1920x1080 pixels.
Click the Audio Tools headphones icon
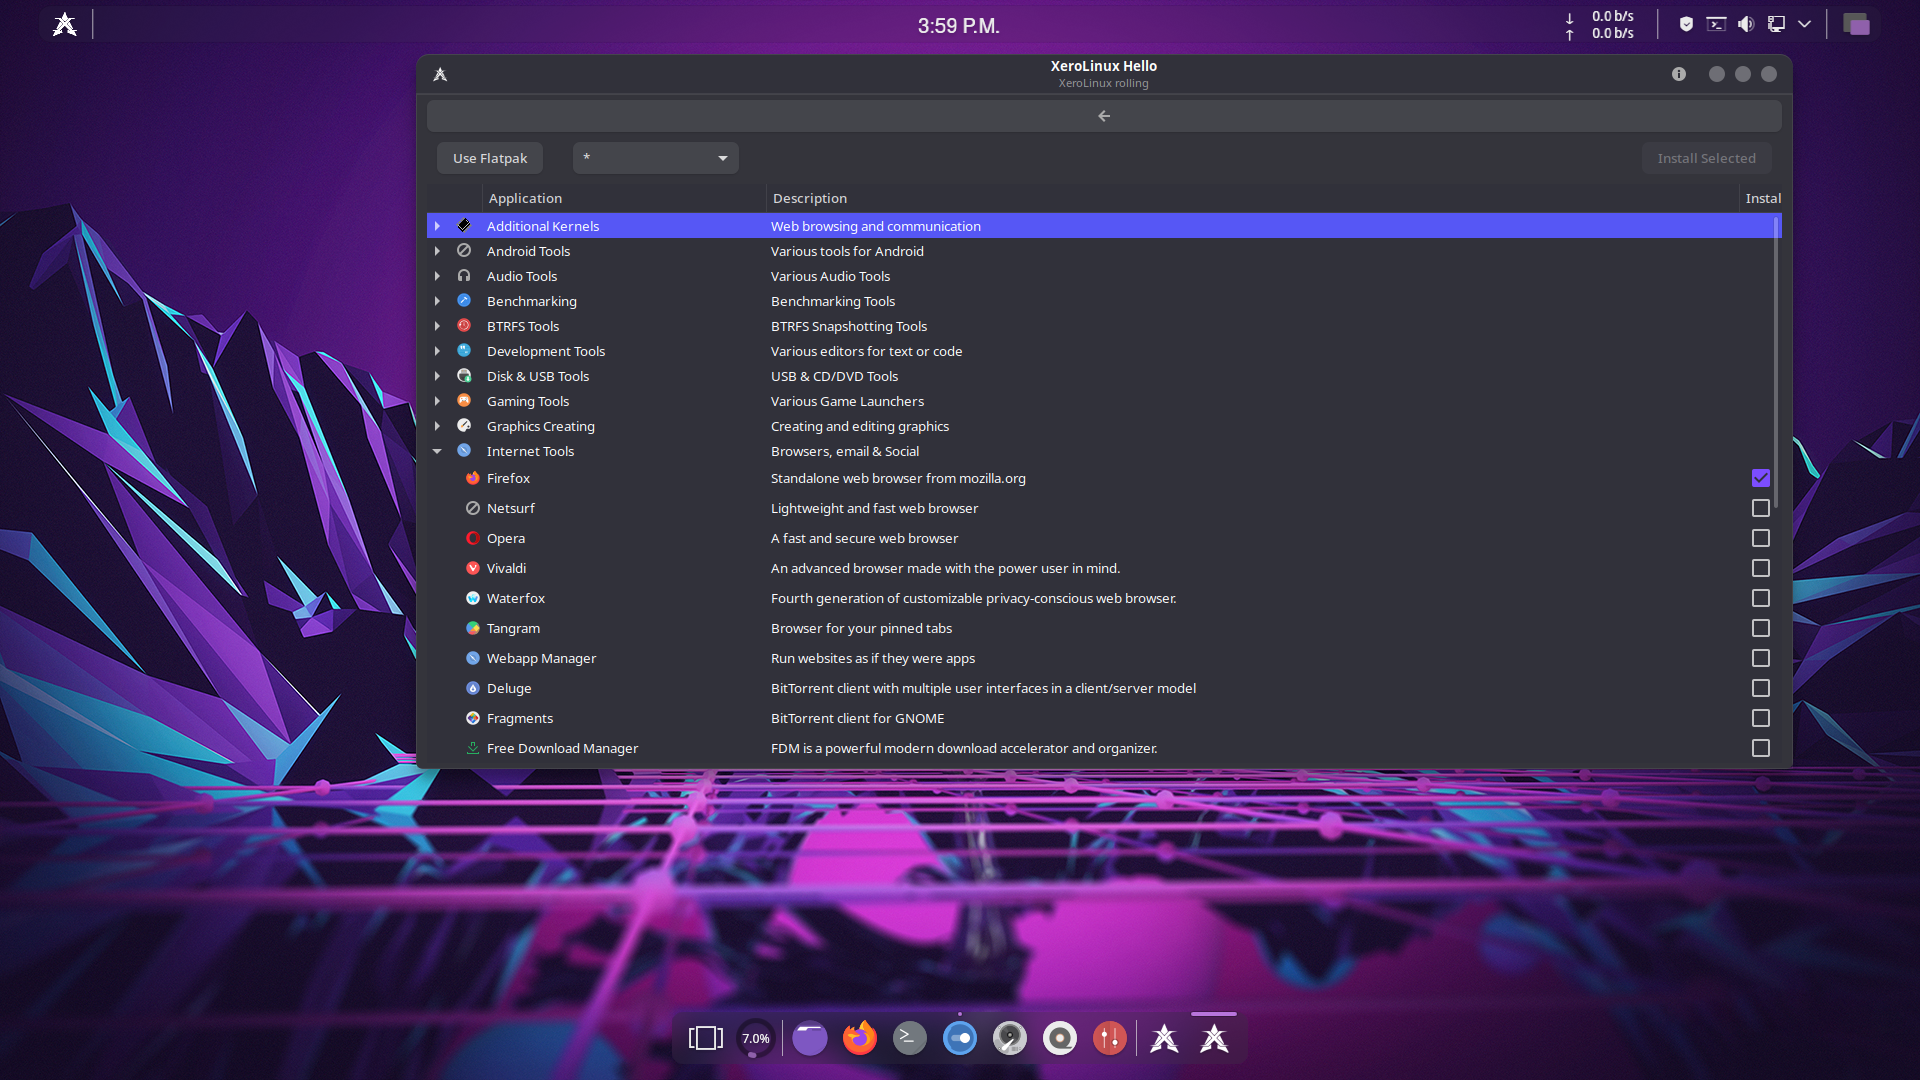click(464, 276)
